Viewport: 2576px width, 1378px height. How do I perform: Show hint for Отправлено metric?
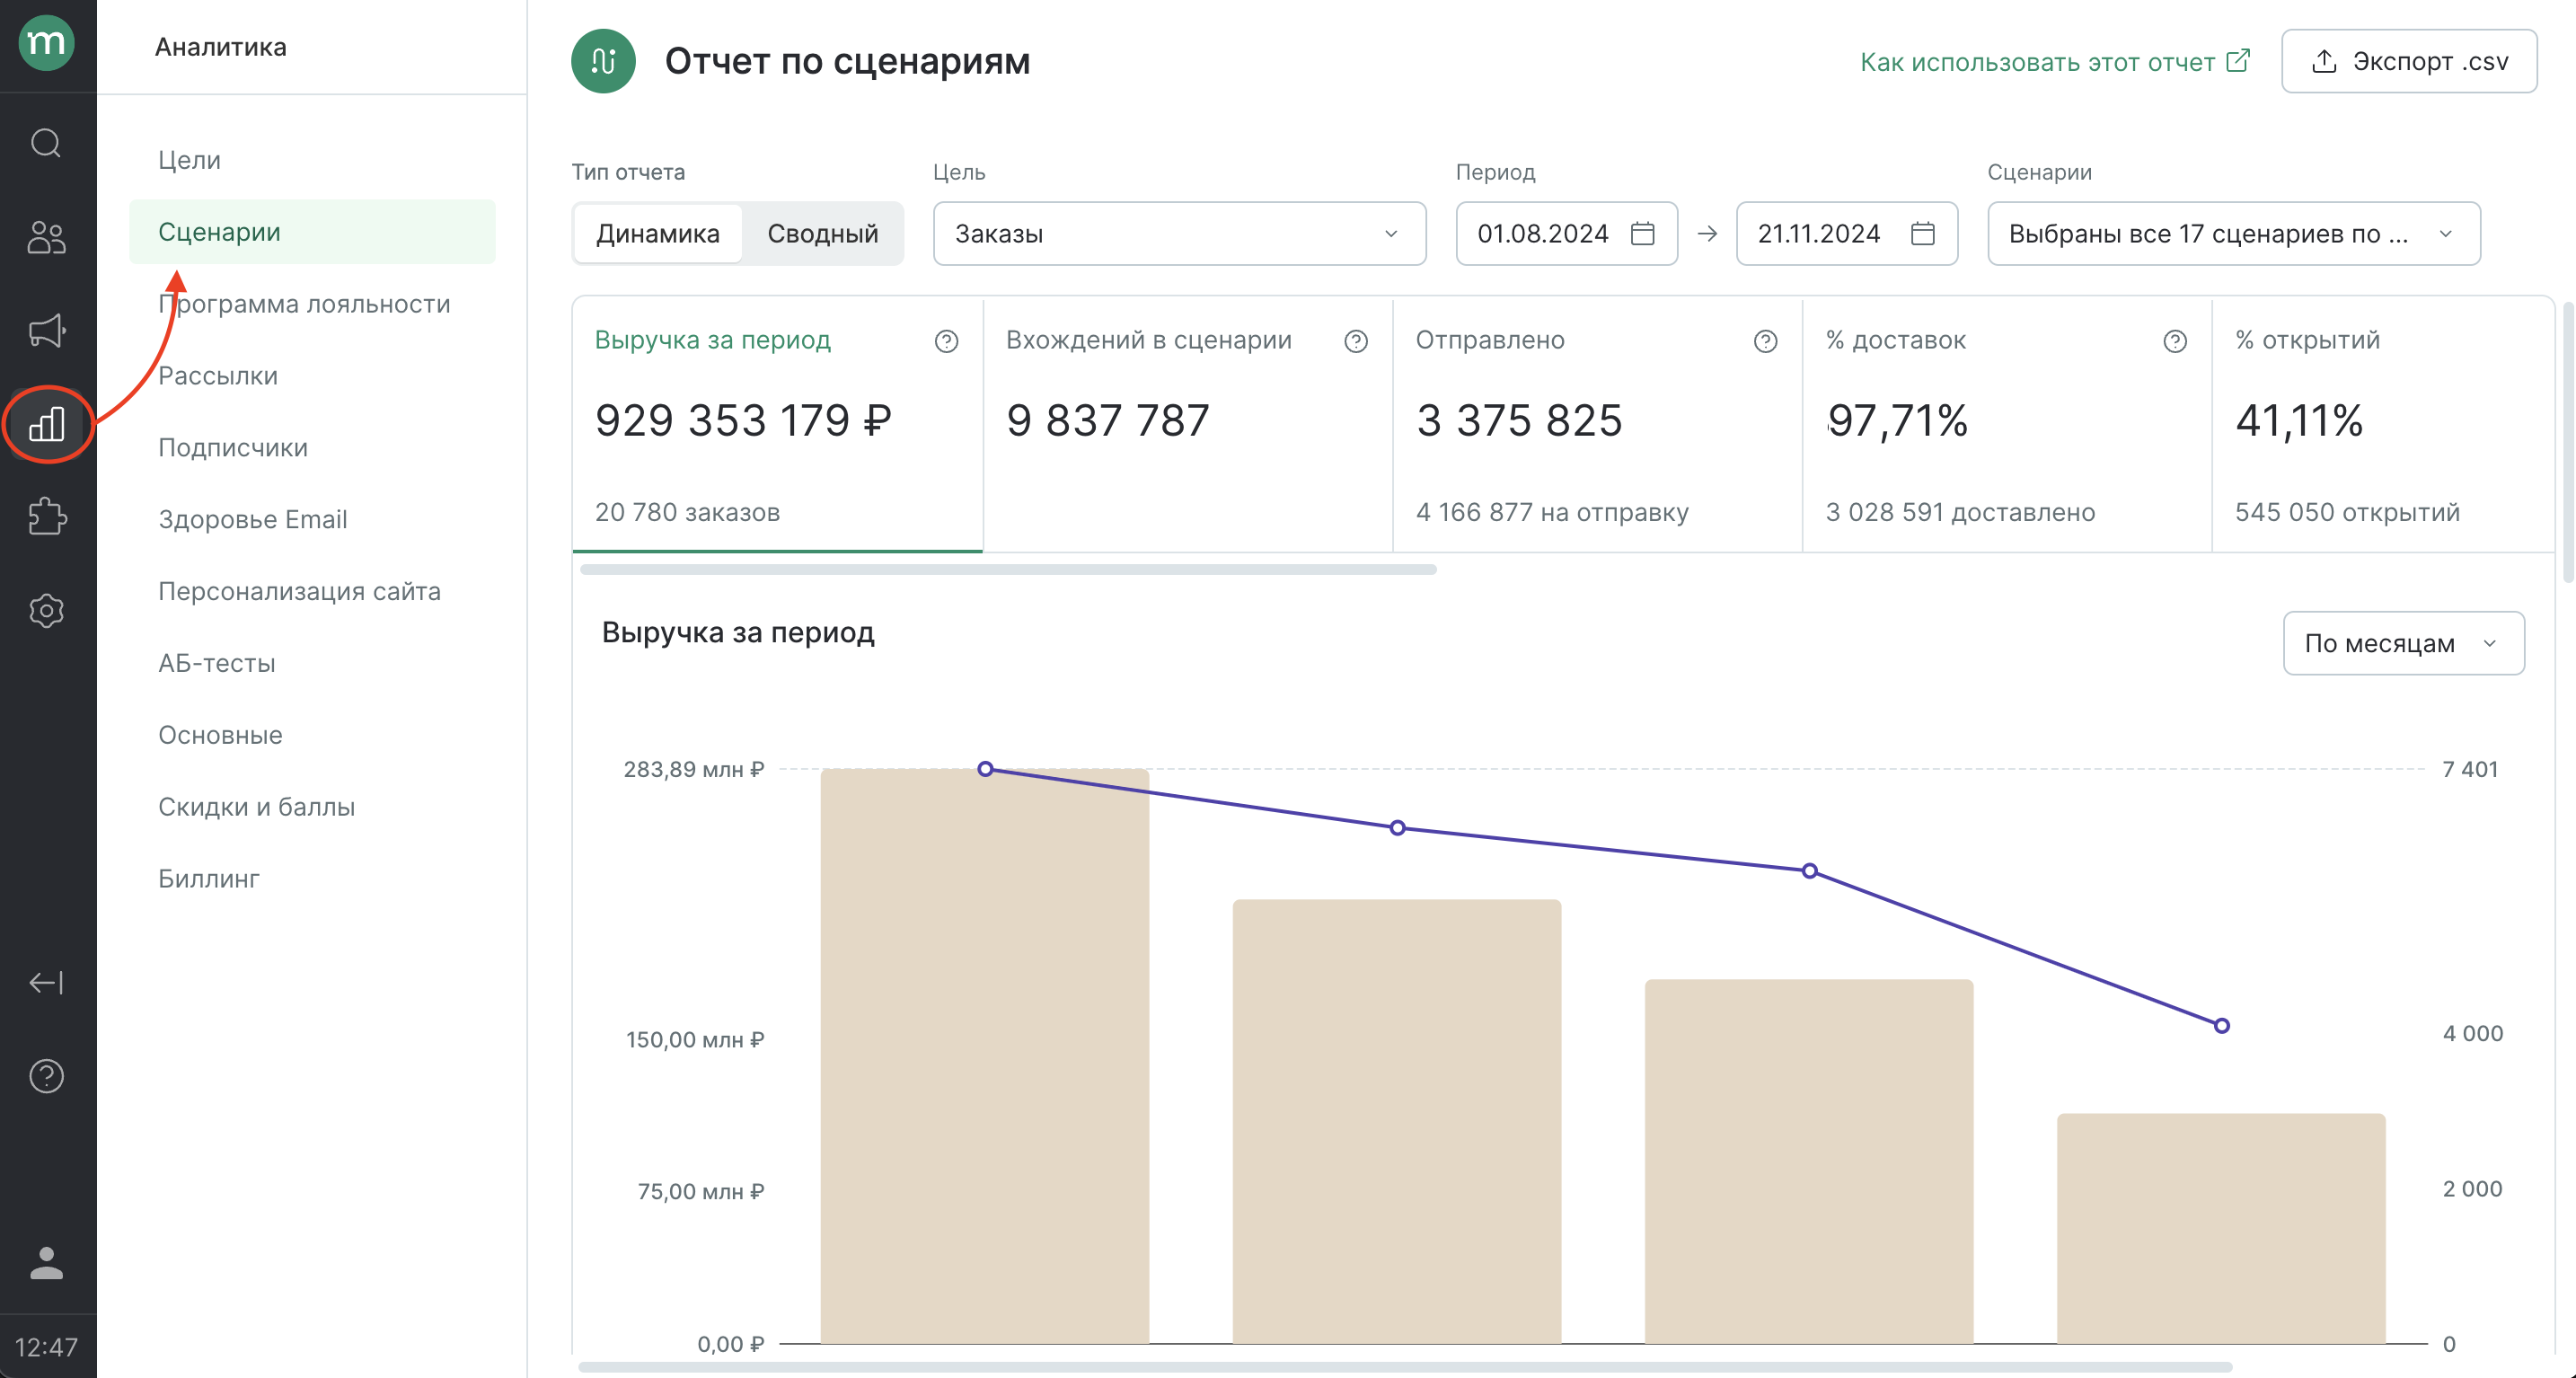(x=1766, y=342)
